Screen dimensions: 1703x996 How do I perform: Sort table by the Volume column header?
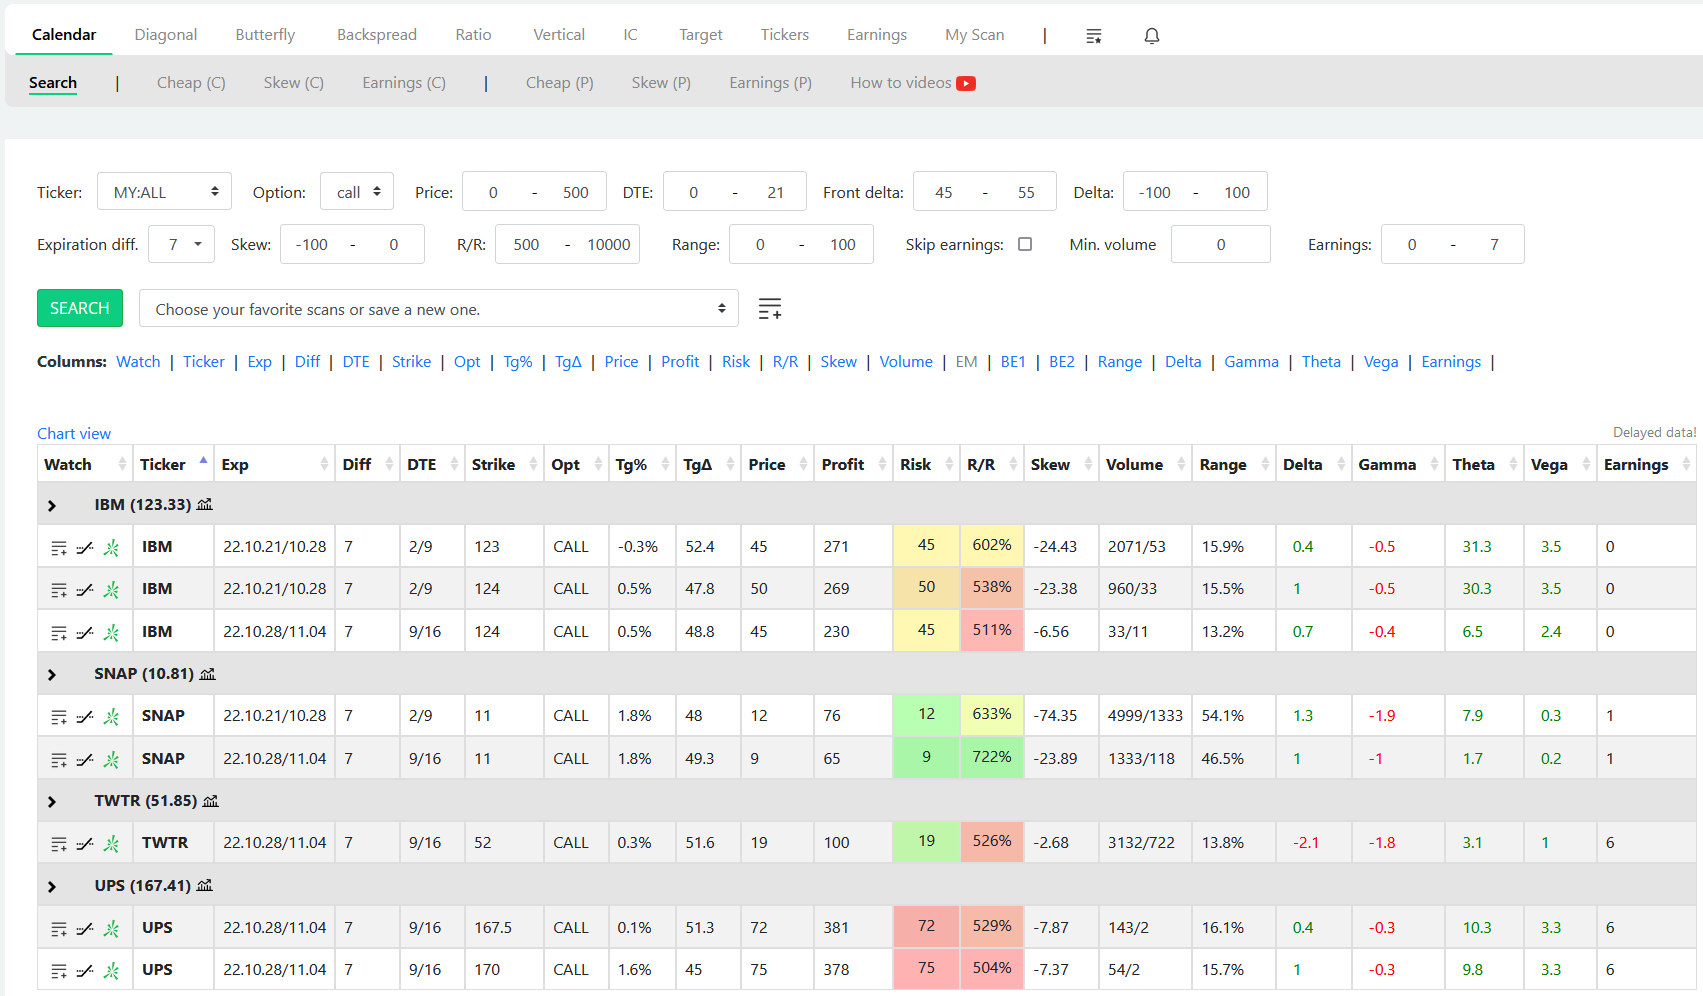[x=1144, y=465]
